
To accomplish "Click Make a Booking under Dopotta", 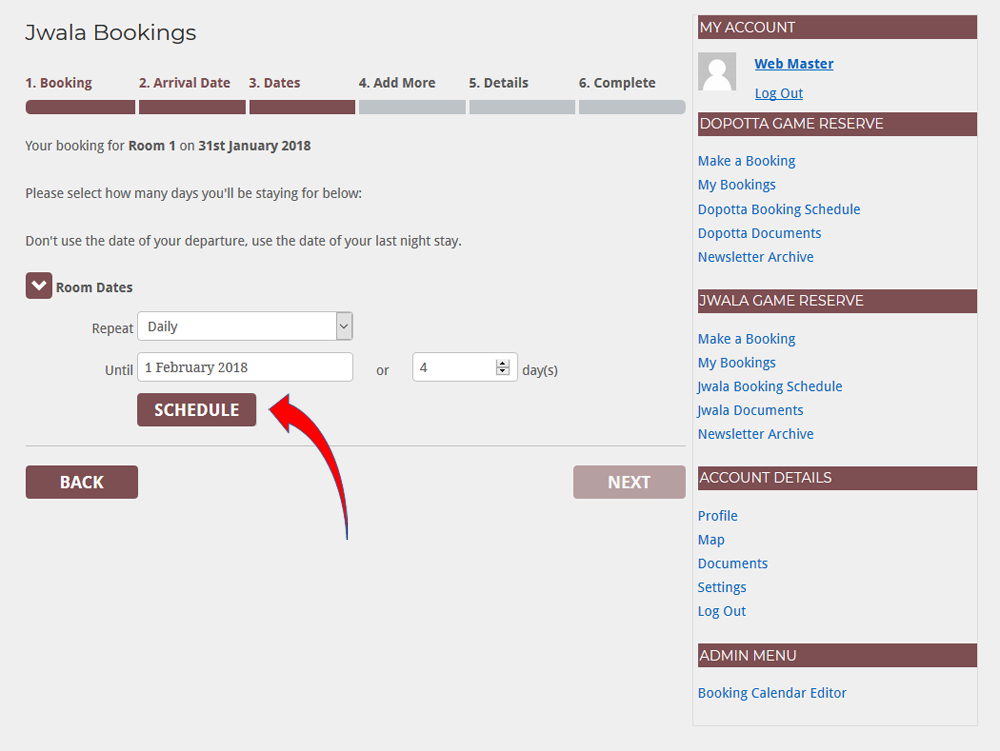I will pyautogui.click(x=746, y=161).
